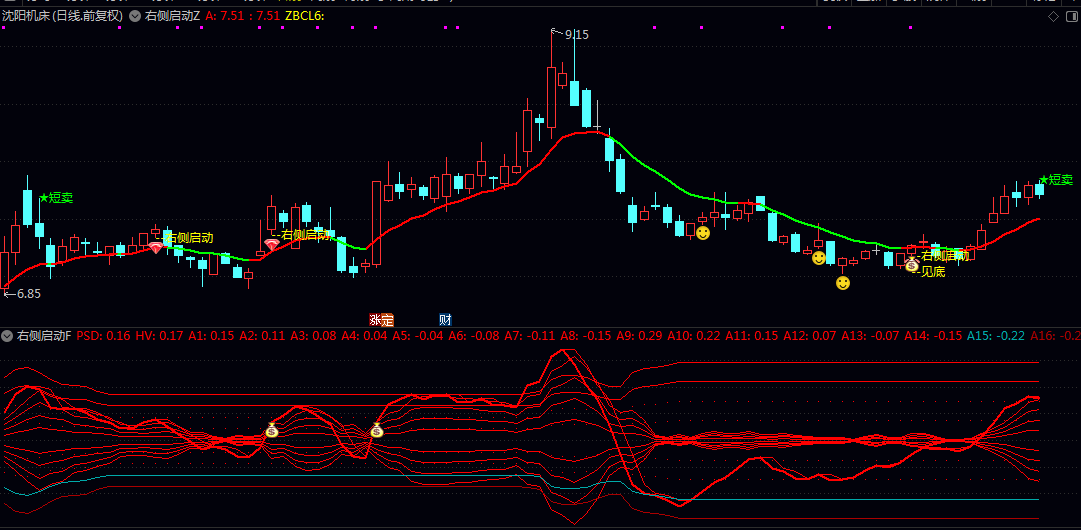The height and width of the screenshot is (530, 1081).
Task: Click the leftmost money bag in indicator panel
Action: tap(271, 431)
